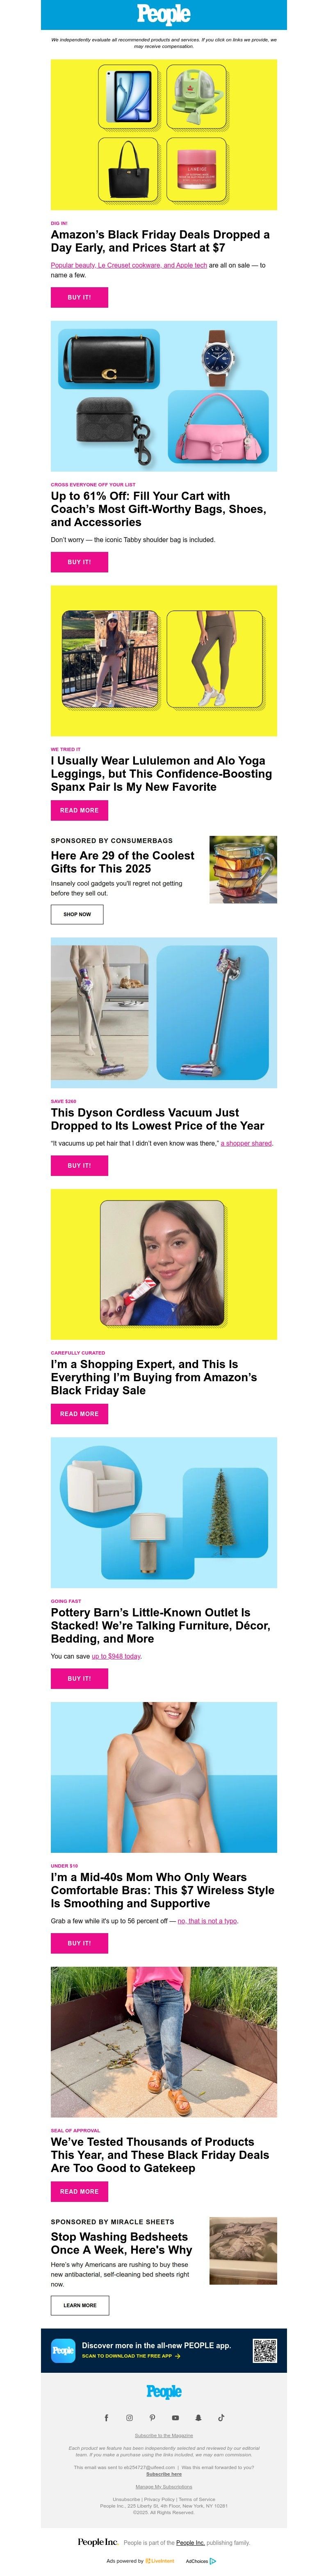
Task: Open the YouTube icon link
Action: pyautogui.click(x=175, y=2417)
